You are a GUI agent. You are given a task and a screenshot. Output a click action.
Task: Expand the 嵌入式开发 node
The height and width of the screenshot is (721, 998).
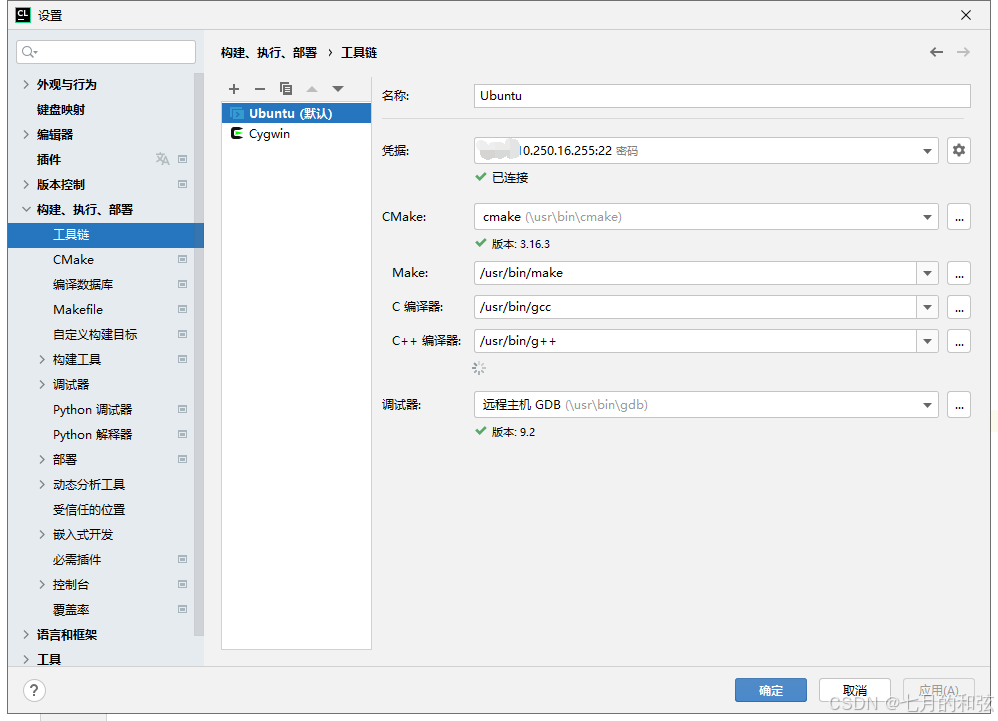pyautogui.click(x=42, y=535)
